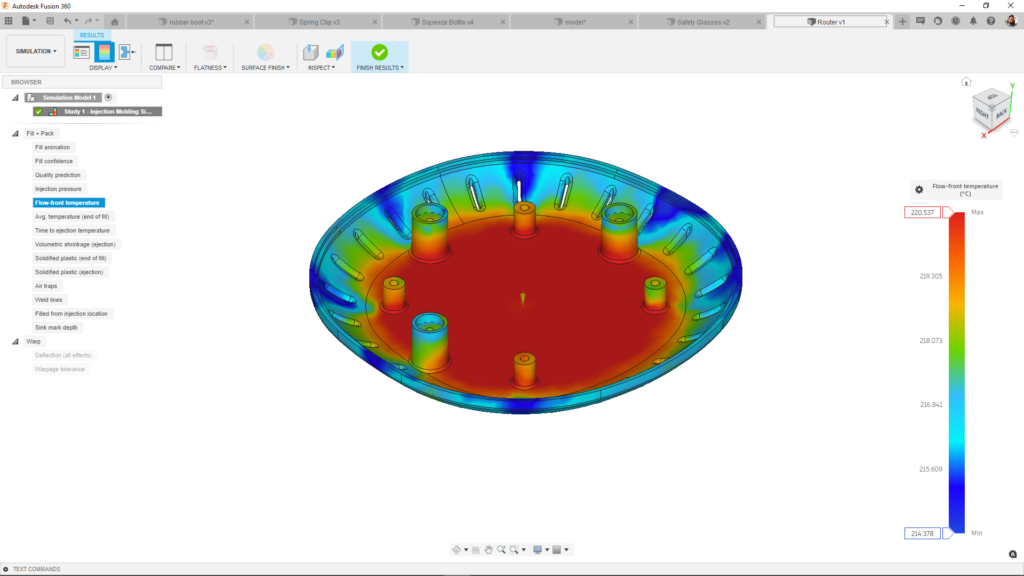Image resolution: width=1024 pixels, height=576 pixels.
Task: Click the legend Min slider handle
Action: pos(948,534)
